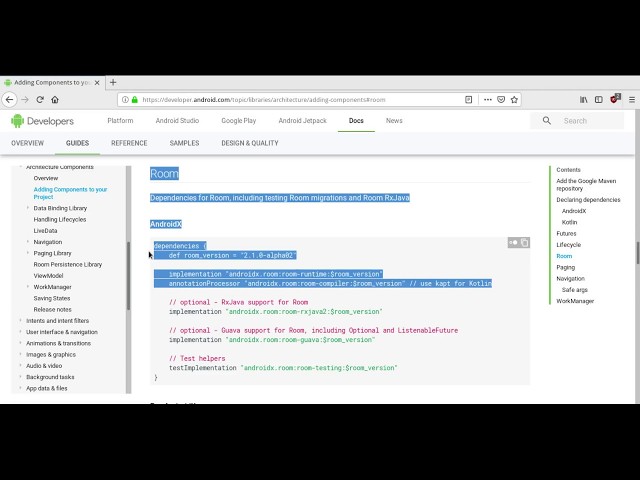Bookmark this page with the star

[x=514, y=100]
